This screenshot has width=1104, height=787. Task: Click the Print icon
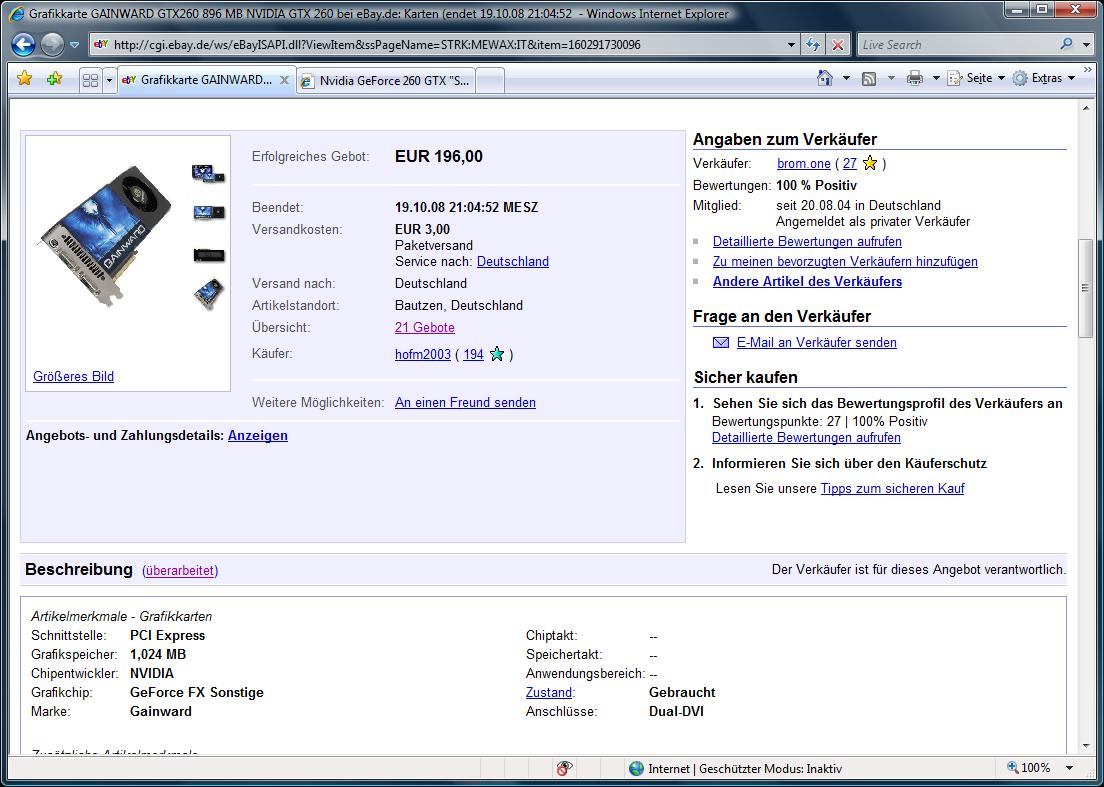click(x=915, y=78)
